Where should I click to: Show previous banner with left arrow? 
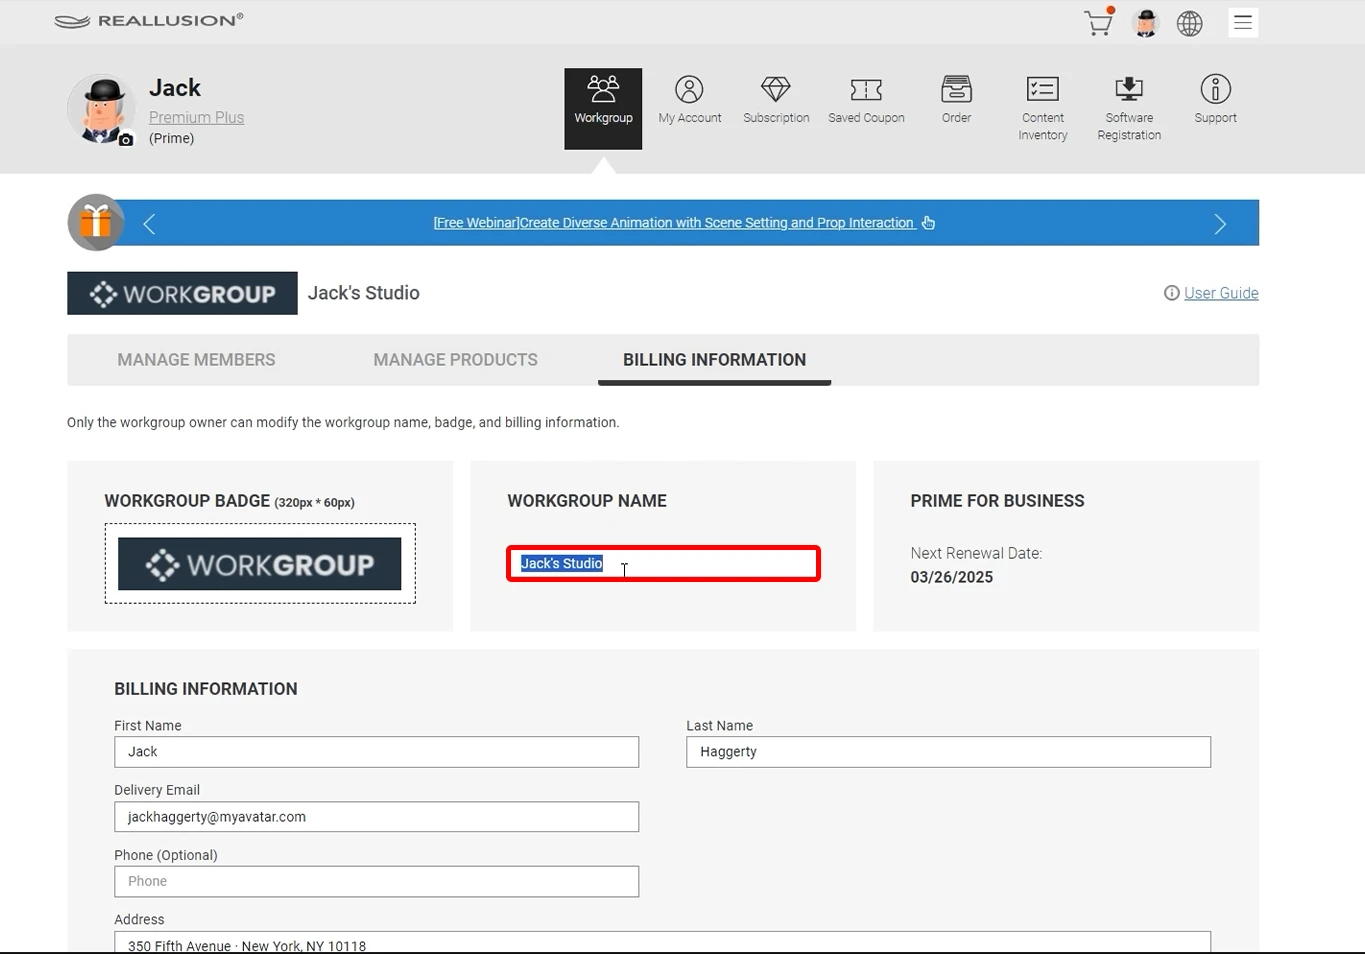click(x=150, y=224)
